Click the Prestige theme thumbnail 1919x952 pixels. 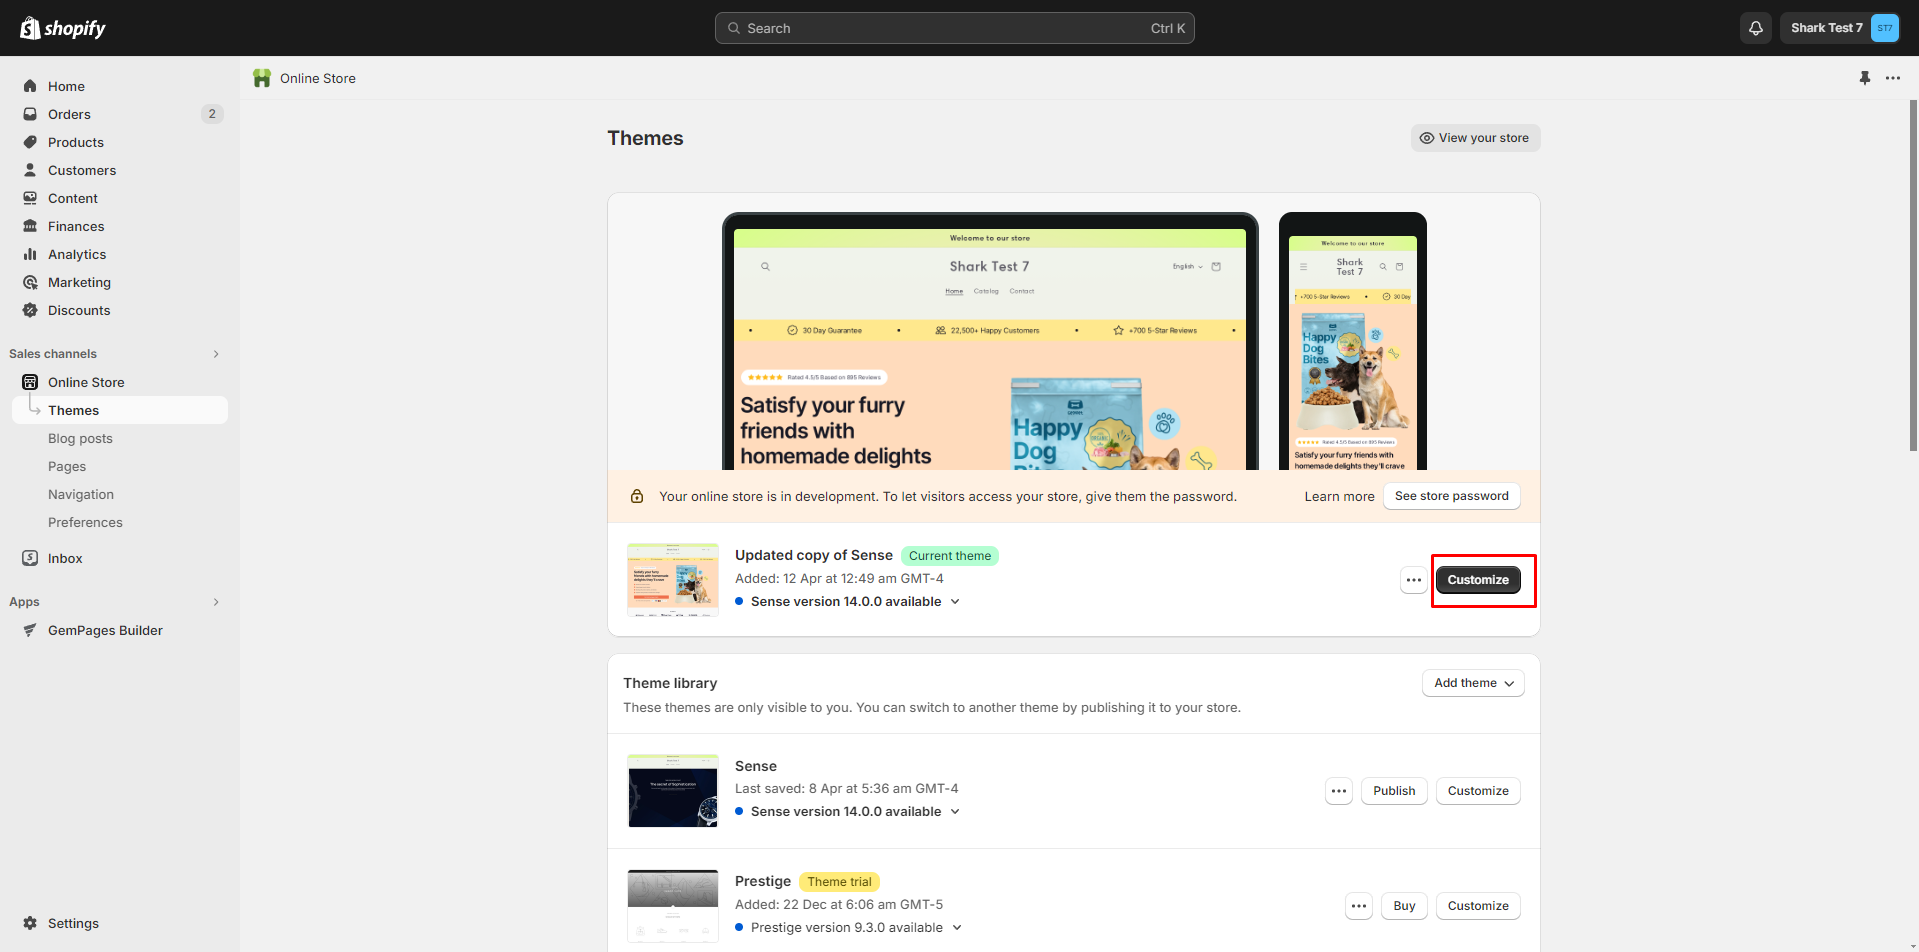tap(672, 905)
